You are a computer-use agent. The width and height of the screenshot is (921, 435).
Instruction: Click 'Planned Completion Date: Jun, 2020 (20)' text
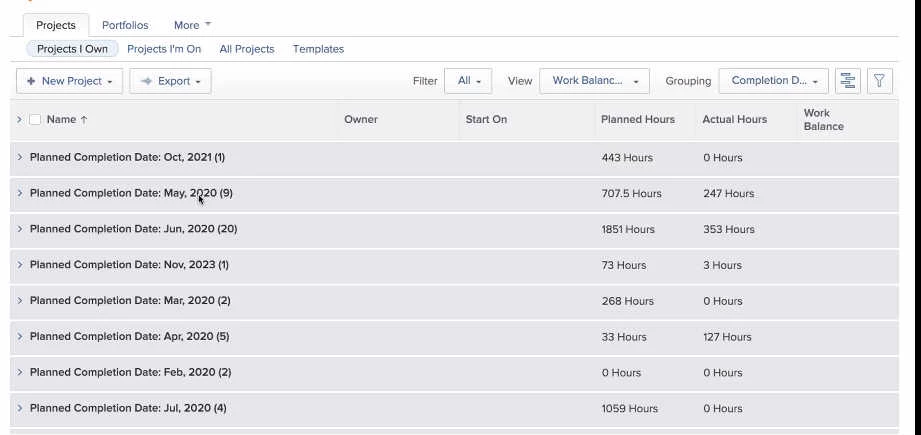pos(133,229)
